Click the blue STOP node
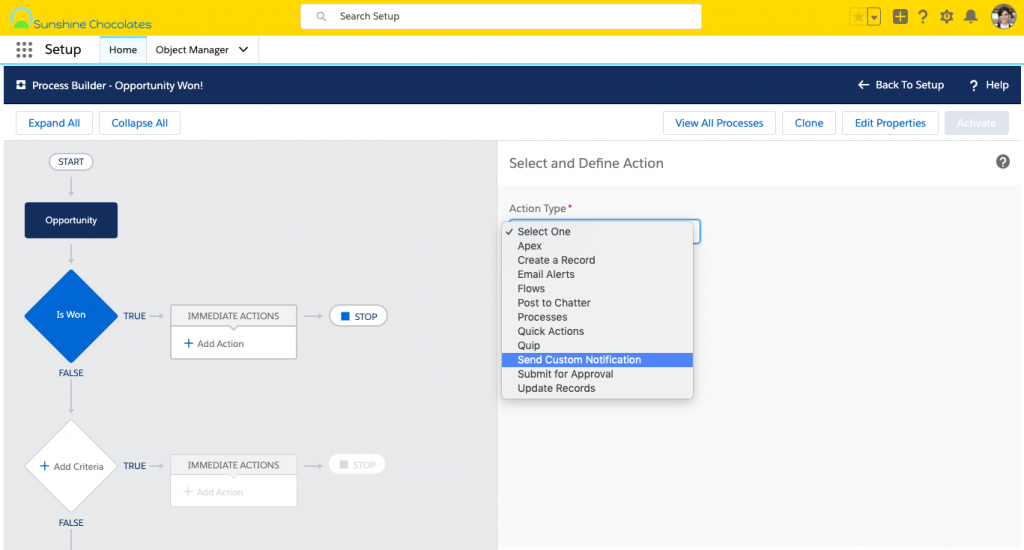Screen dimensions: 1024x550 point(359,316)
